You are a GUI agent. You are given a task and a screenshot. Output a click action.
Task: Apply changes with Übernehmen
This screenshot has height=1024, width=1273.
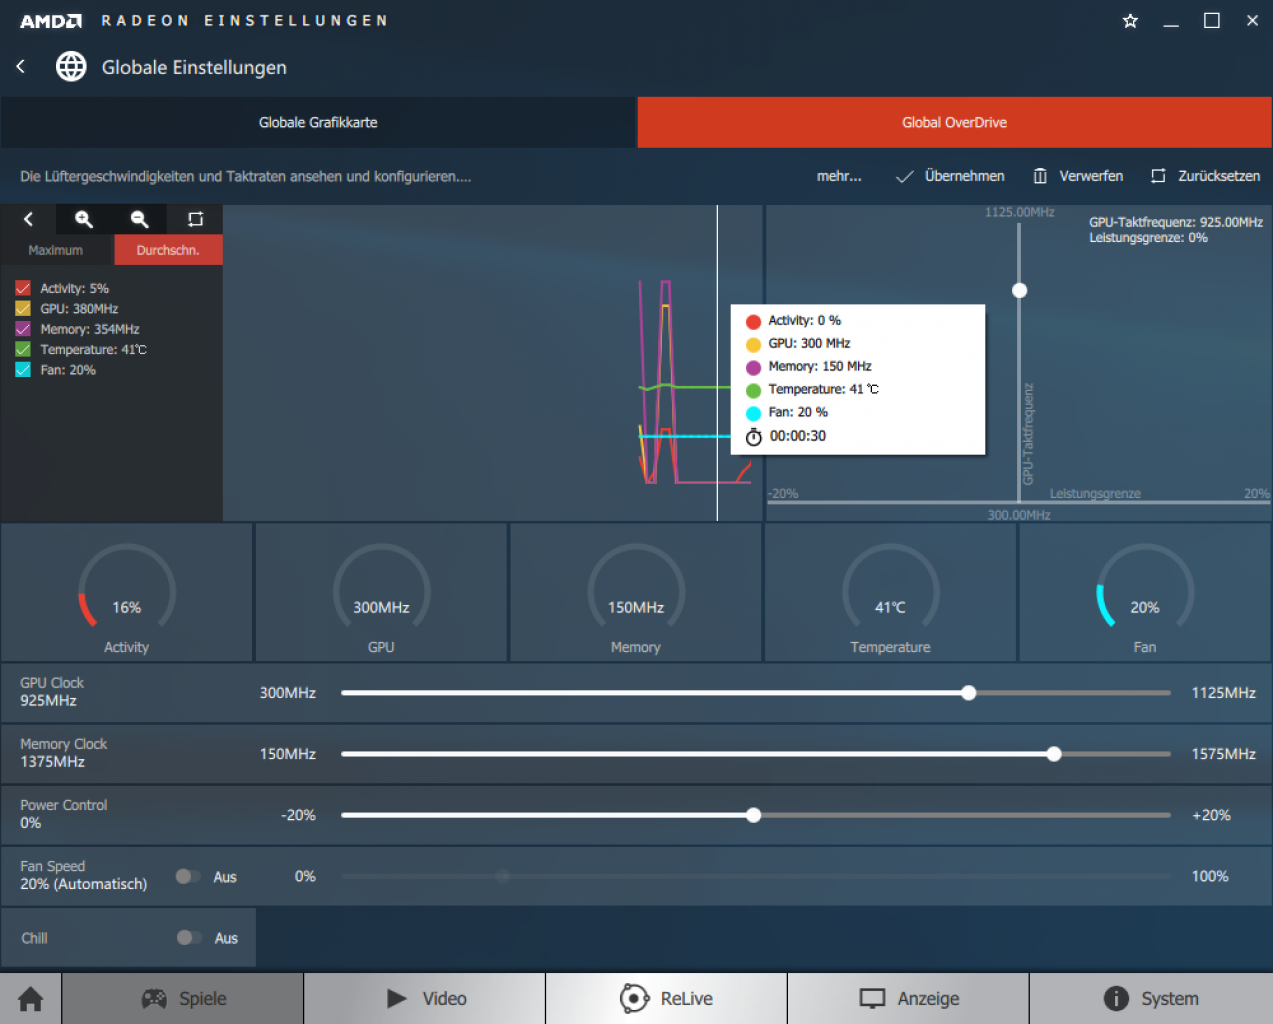point(950,176)
